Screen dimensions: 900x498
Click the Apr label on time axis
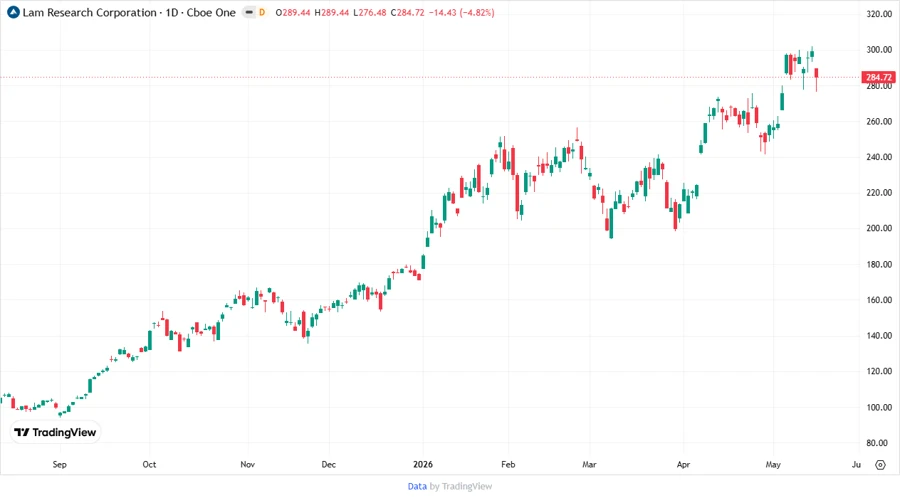683,464
